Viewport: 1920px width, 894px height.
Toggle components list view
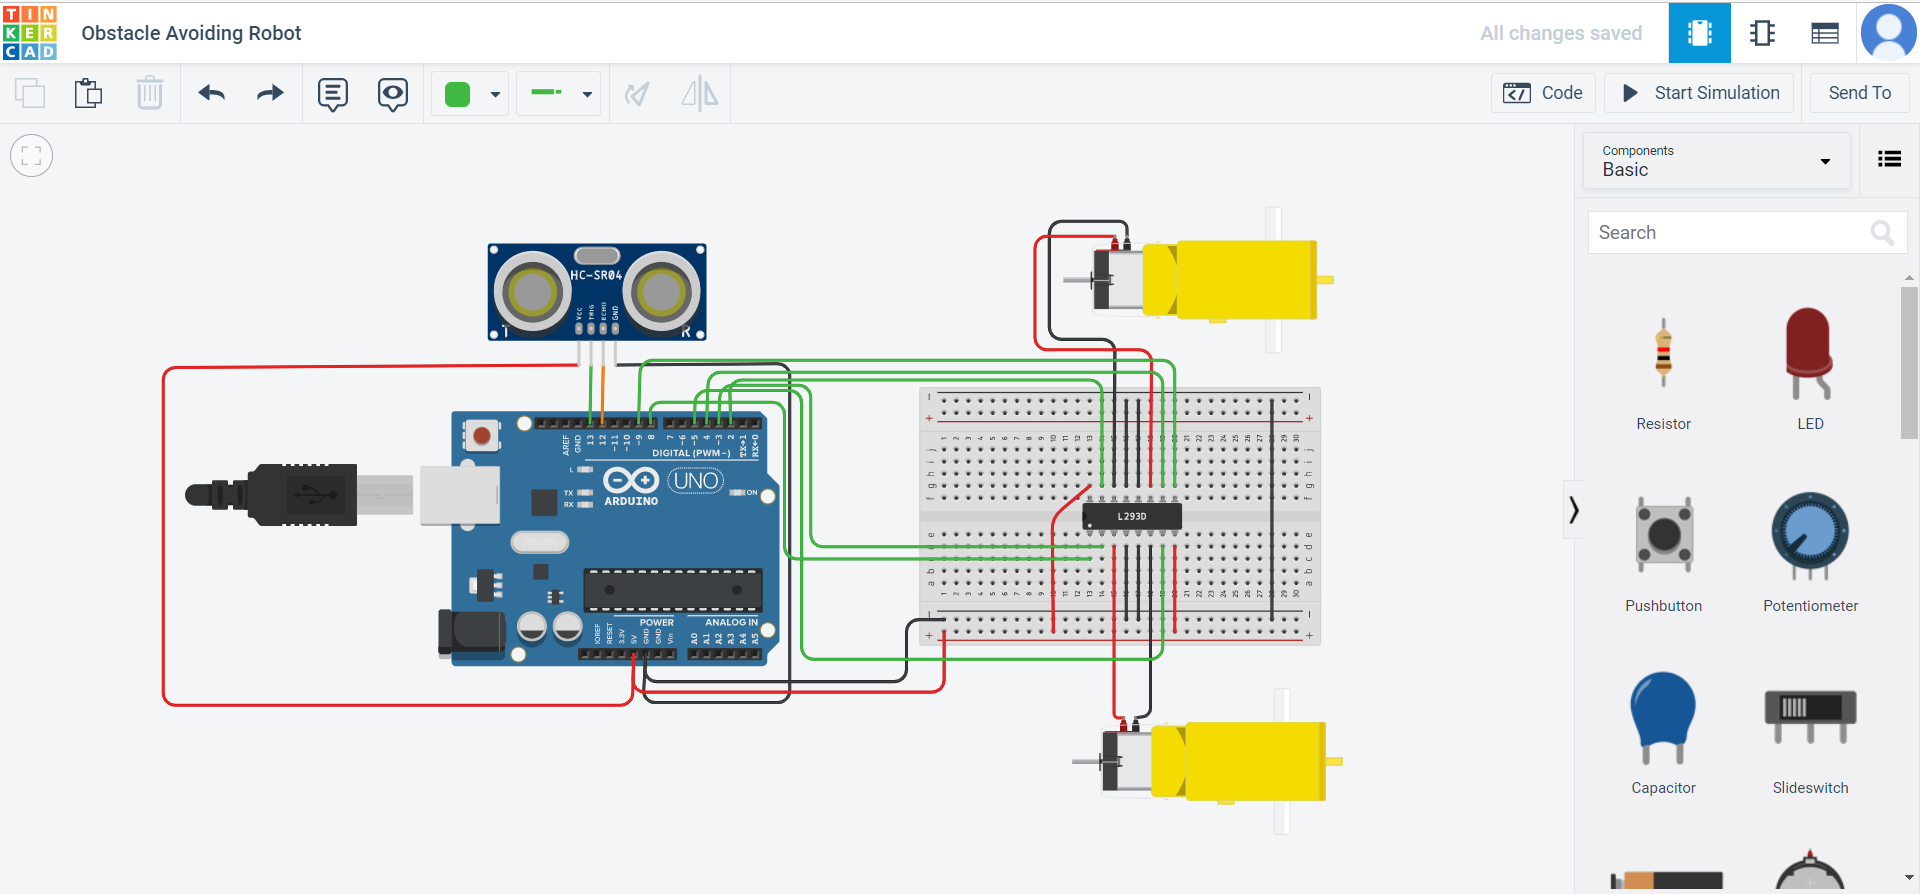click(x=1889, y=159)
